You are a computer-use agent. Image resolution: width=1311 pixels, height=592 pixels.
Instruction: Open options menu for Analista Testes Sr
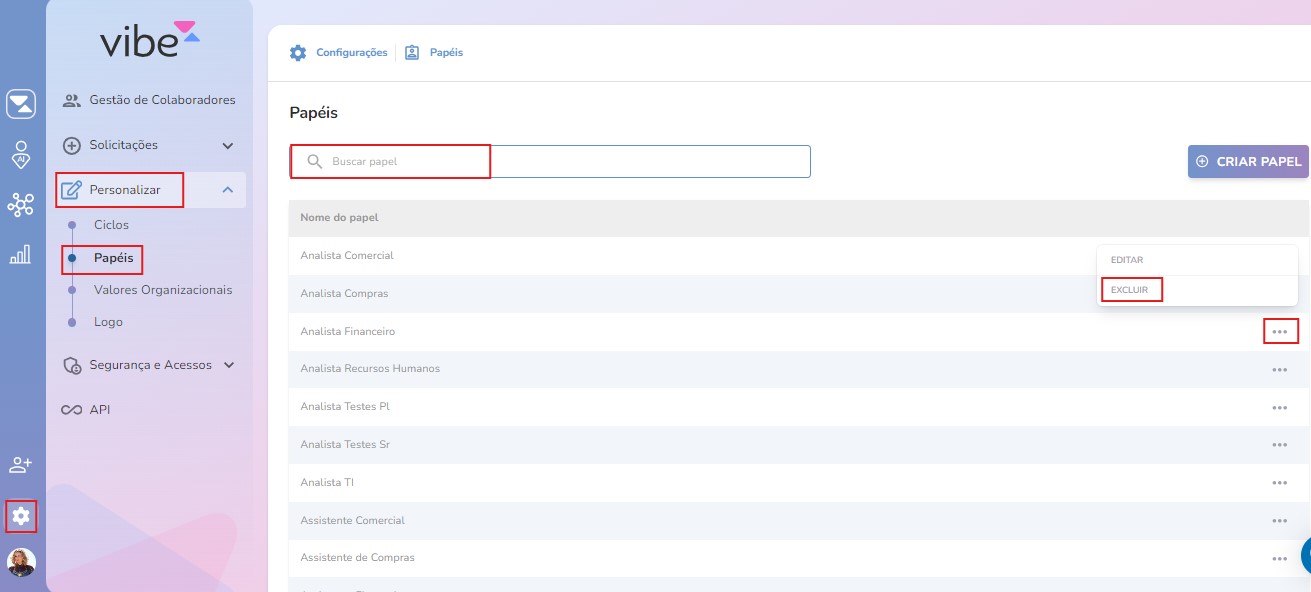pos(1280,445)
